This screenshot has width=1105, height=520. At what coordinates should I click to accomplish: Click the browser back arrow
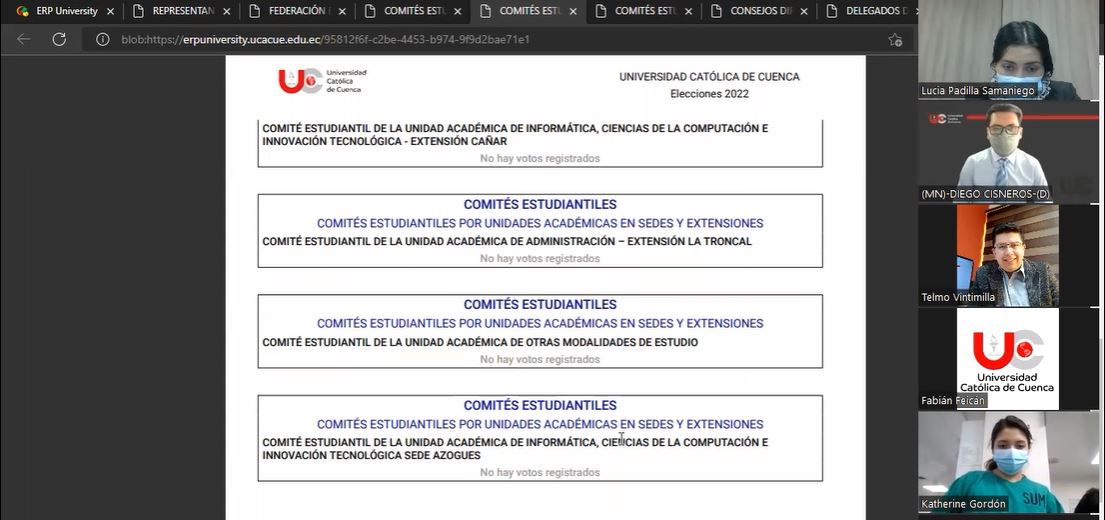point(23,39)
